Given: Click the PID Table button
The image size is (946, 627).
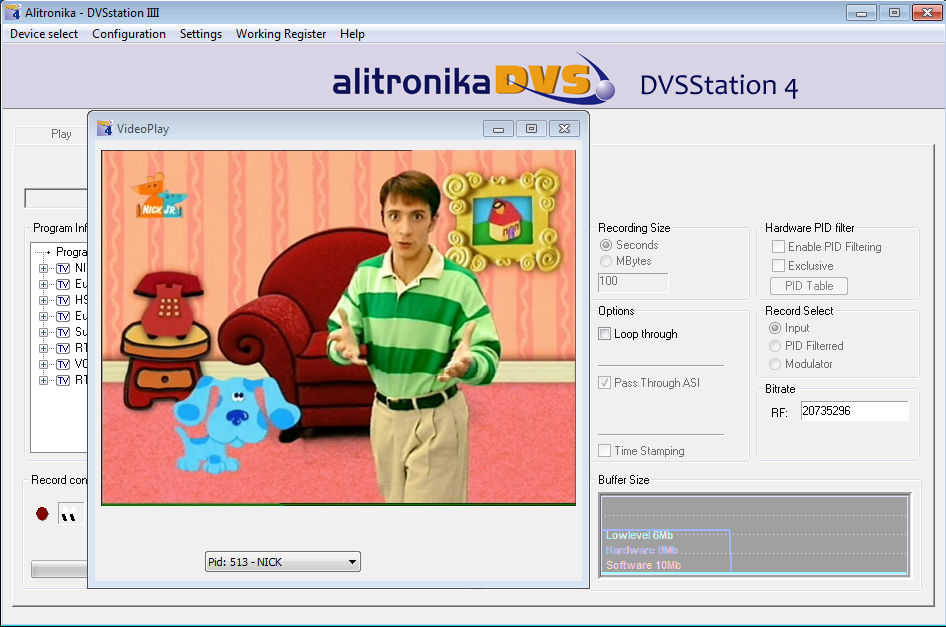Looking at the screenshot, I should tap(809, 286).
